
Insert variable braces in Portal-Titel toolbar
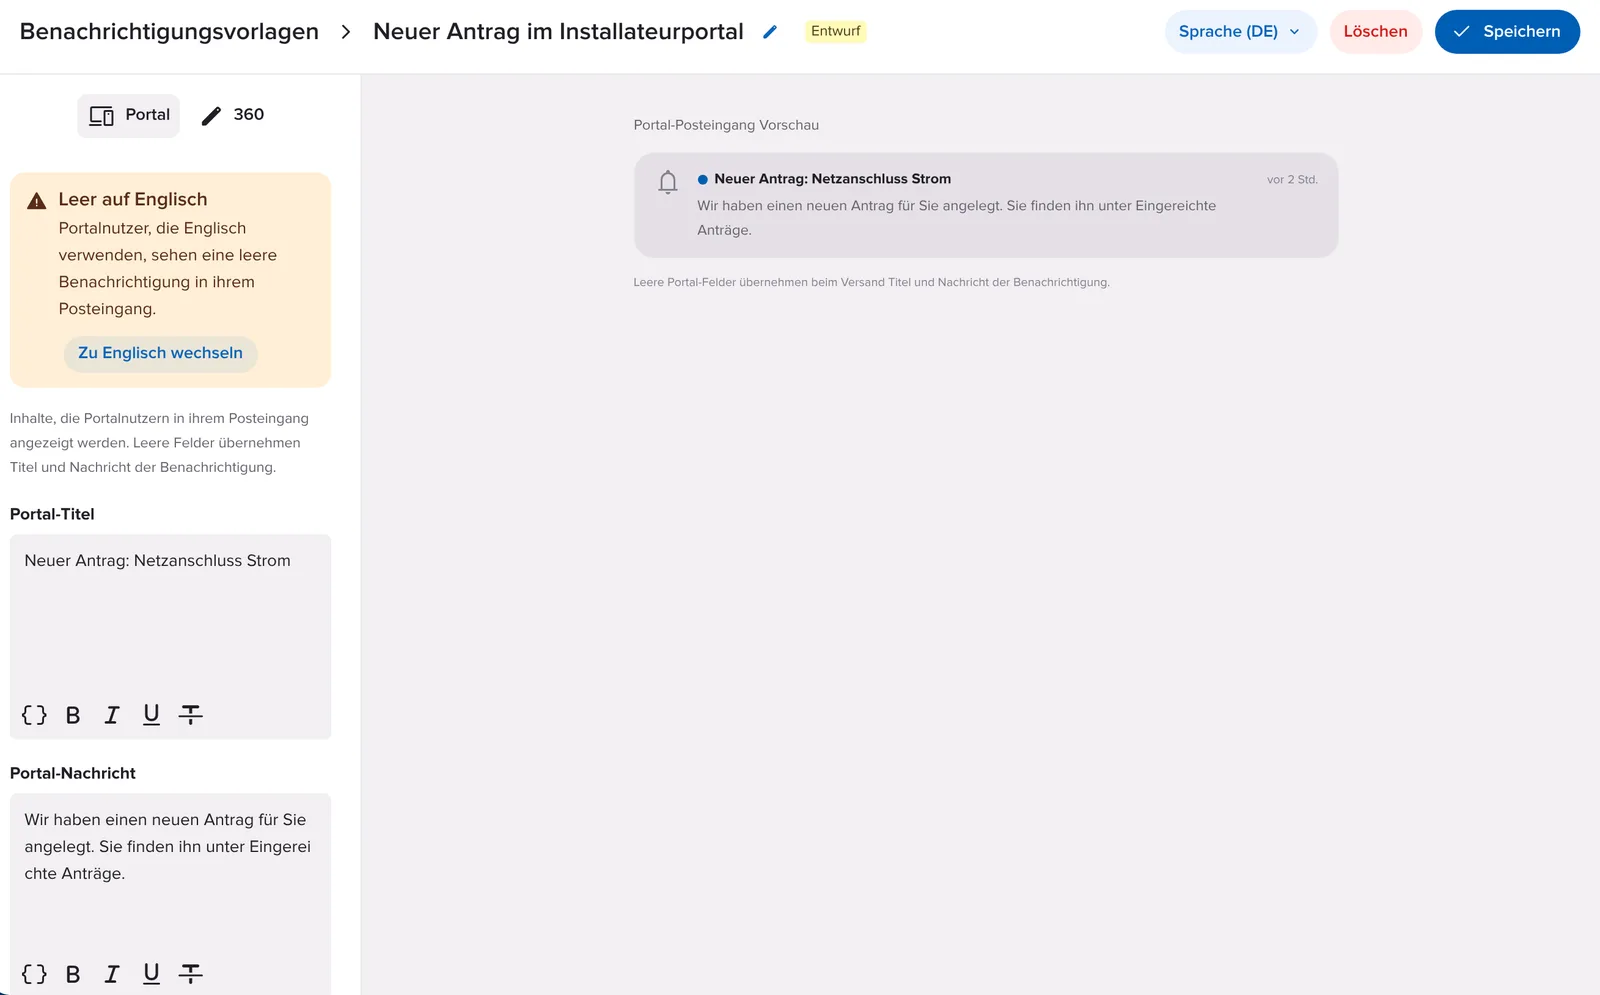34,715
